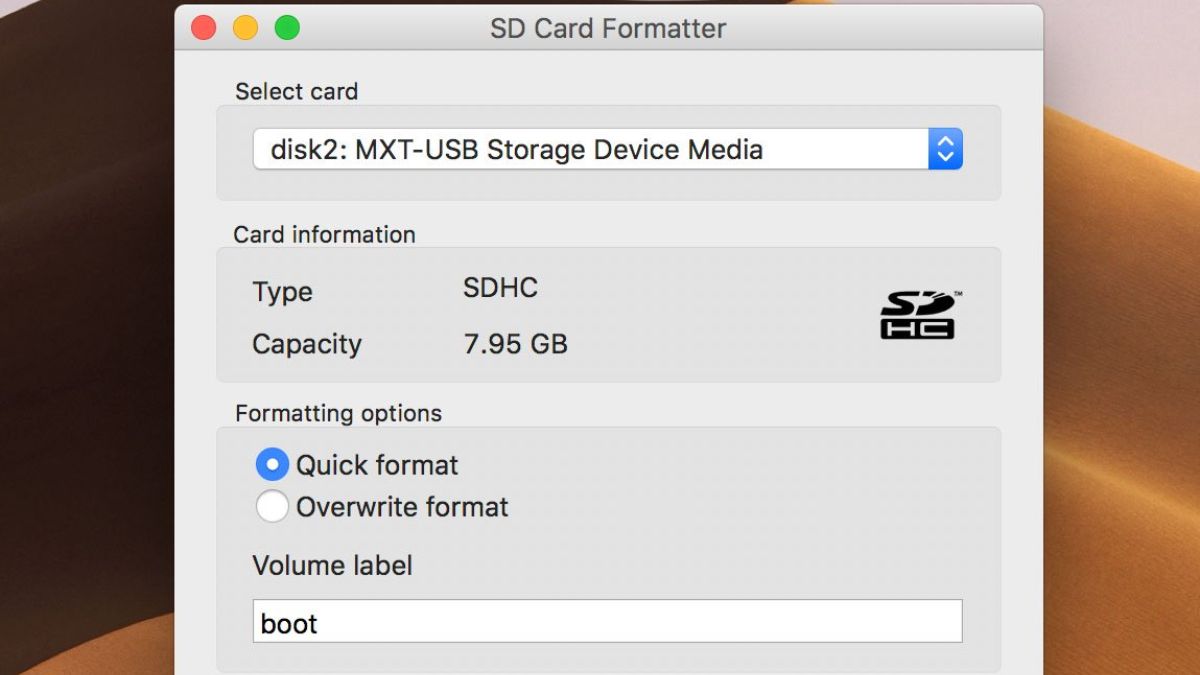Click the SDHC logo icon
This screenshot has height=675, width=1200.
coord(920,315)
